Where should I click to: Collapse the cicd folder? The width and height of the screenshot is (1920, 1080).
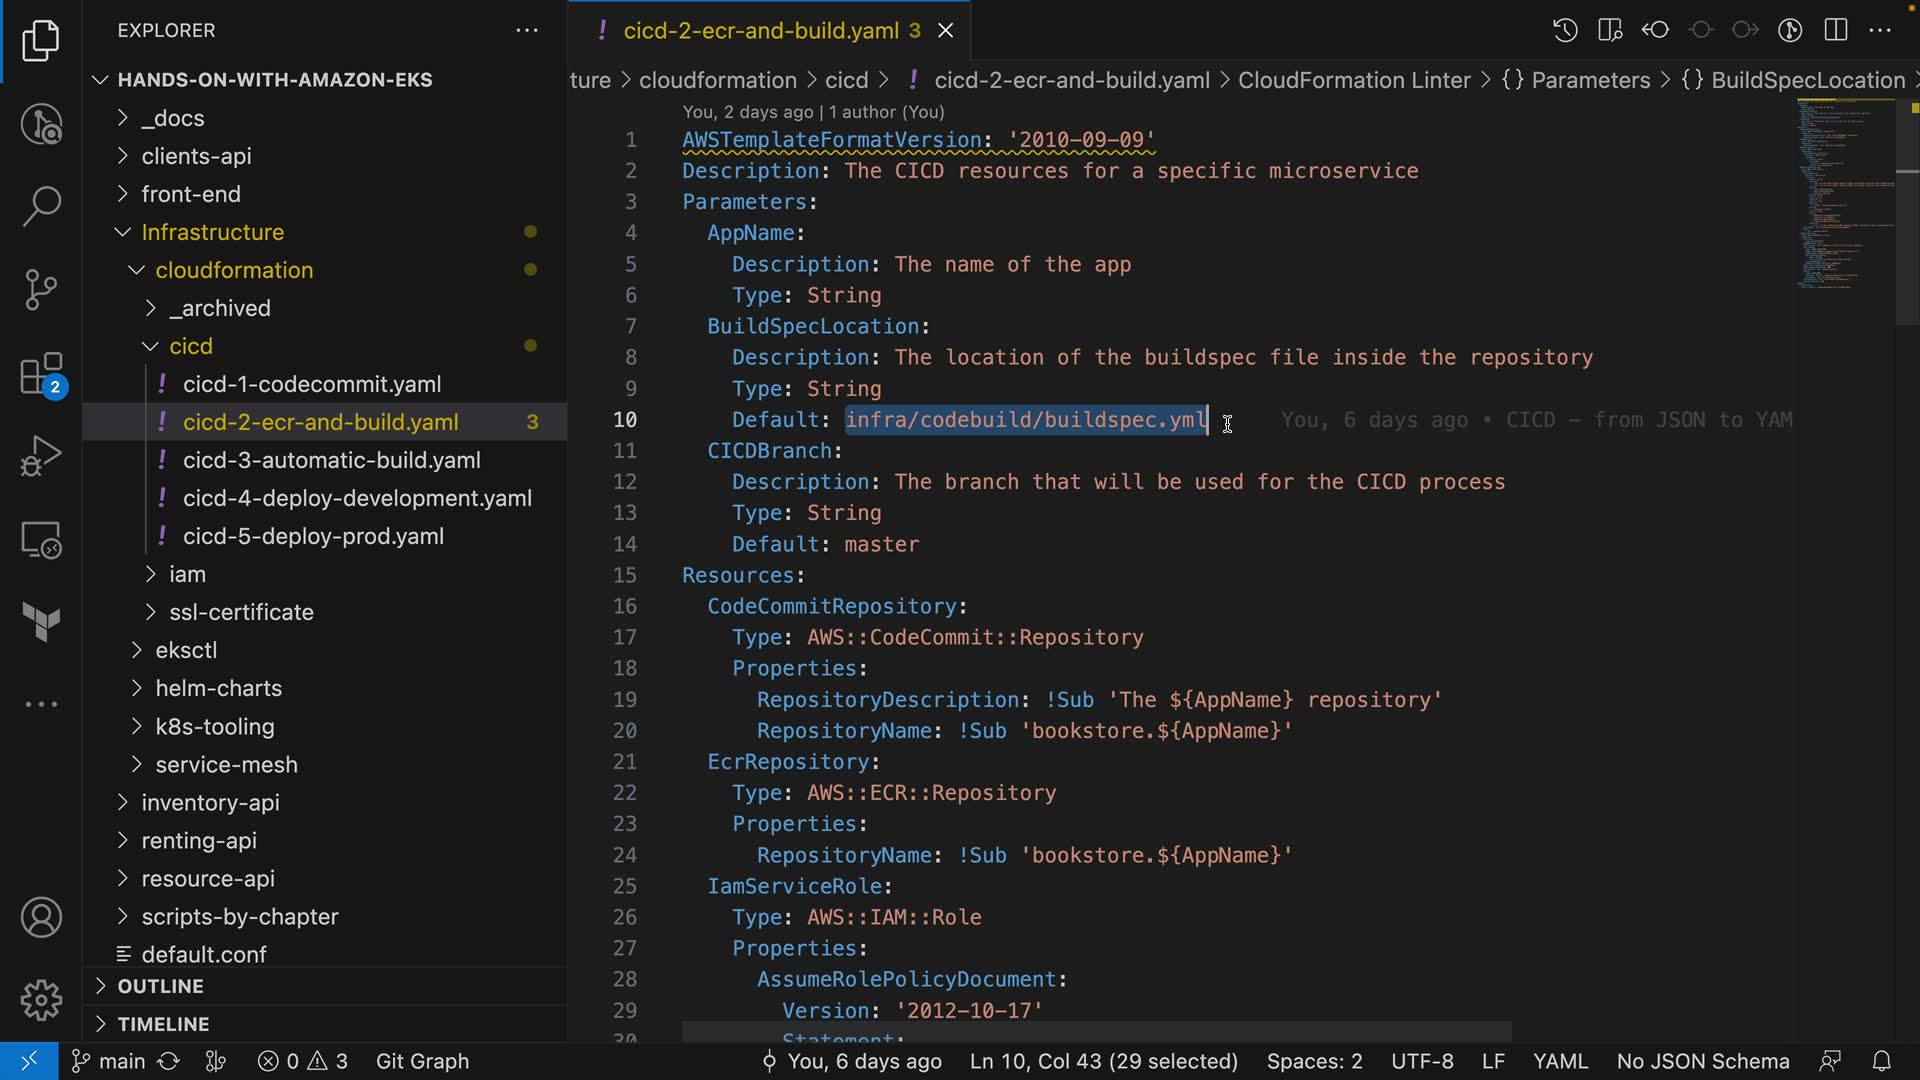click(x=190, y=346)
